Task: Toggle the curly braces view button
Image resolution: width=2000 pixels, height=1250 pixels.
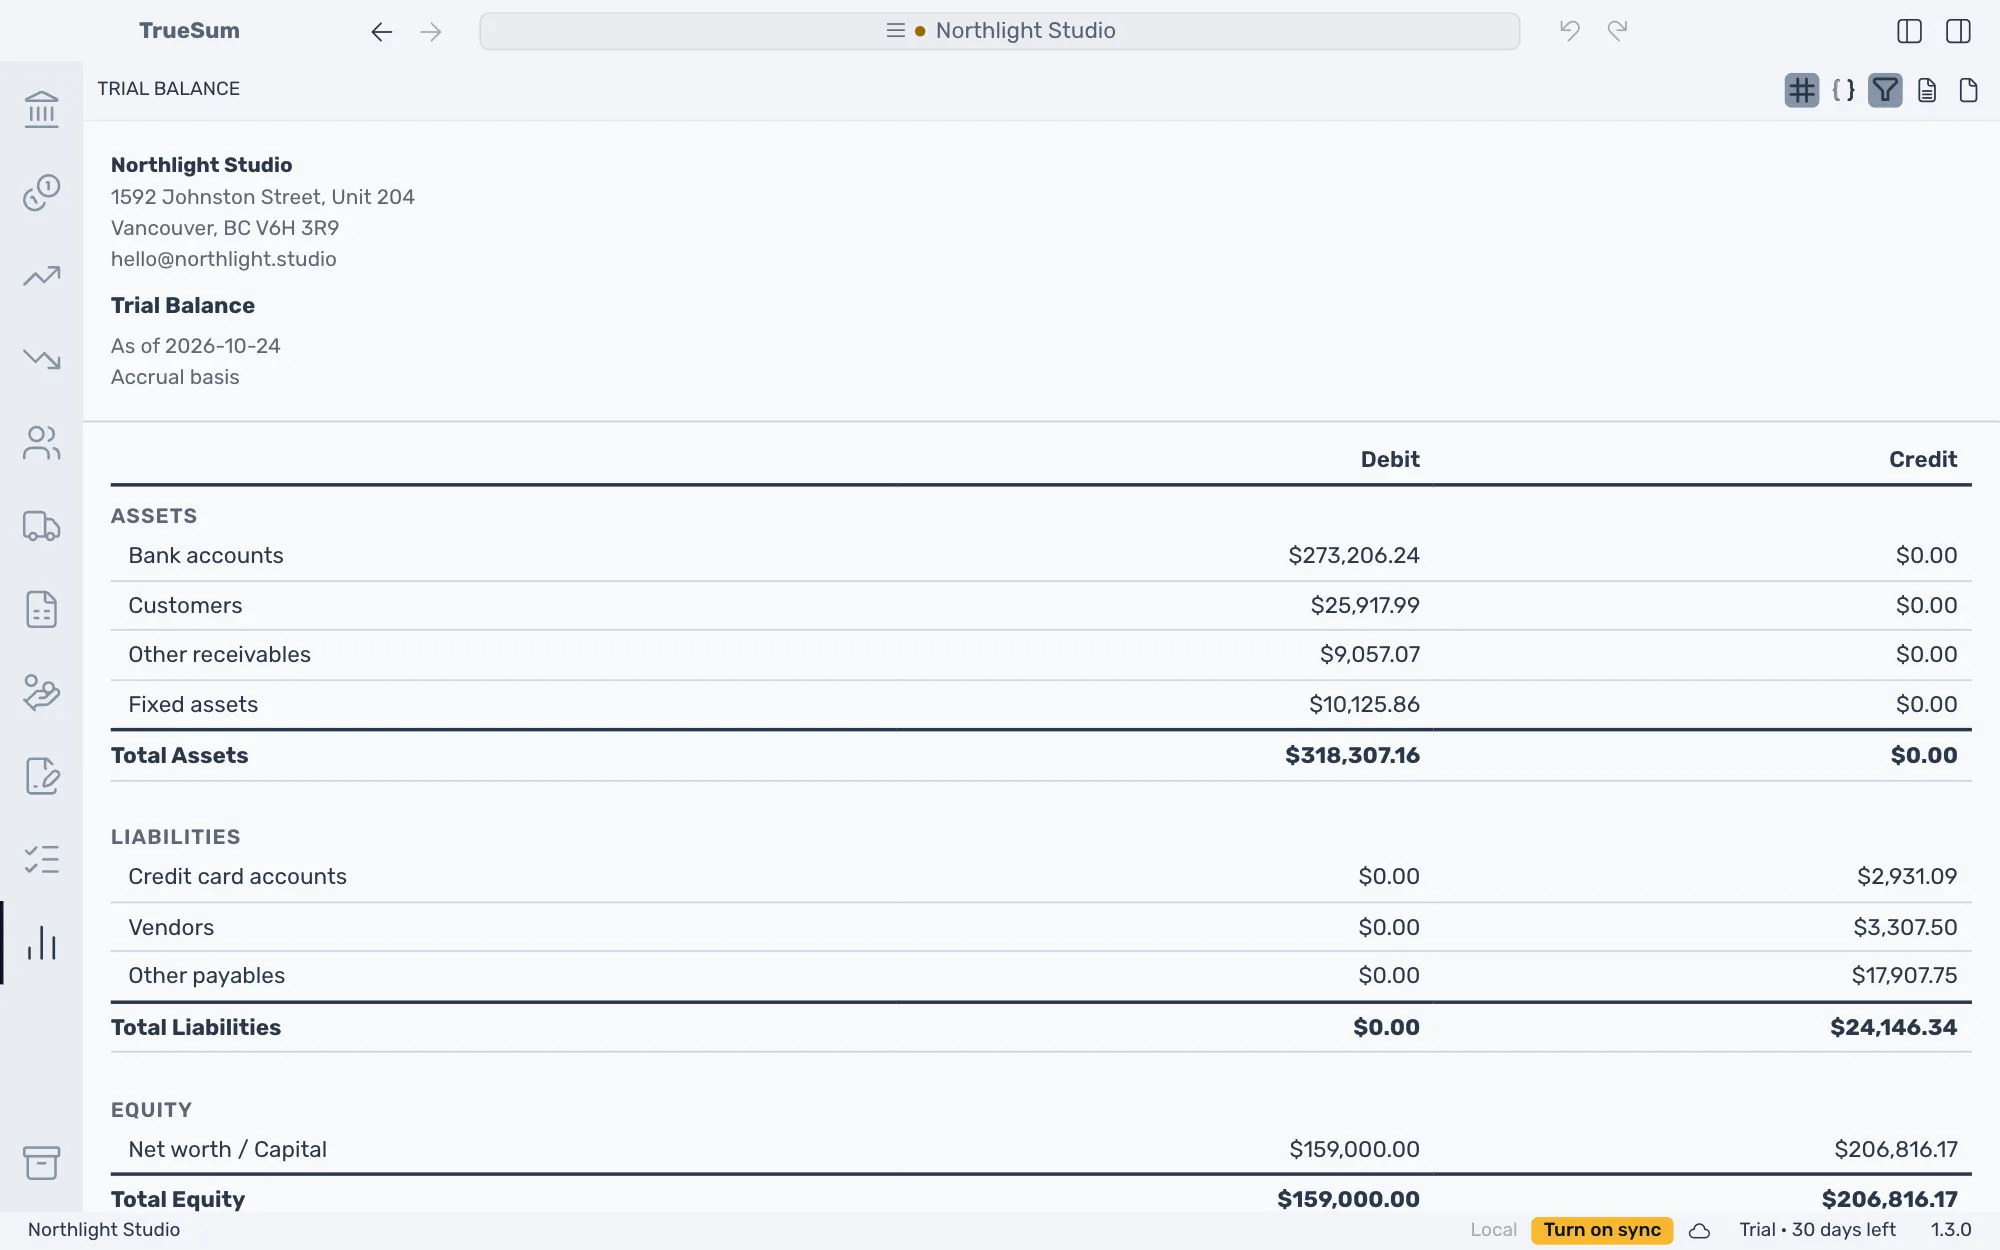Action: click(x=1843, y=90)
